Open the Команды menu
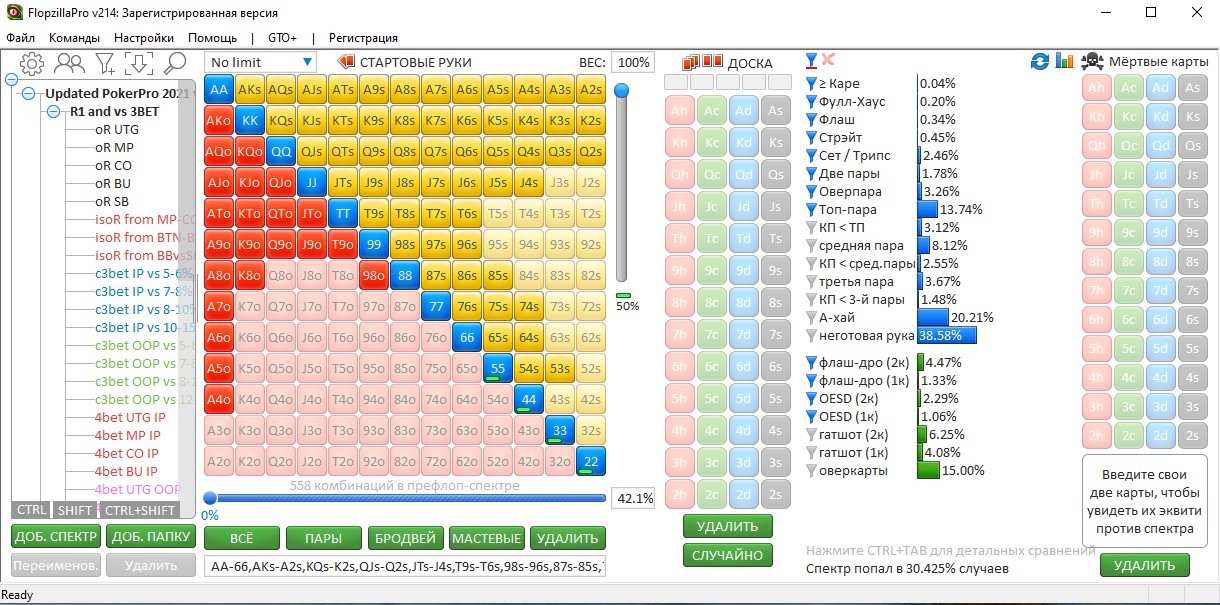Image resolution: width=1220 pixels, height=605 pixels. coord(74,37)
